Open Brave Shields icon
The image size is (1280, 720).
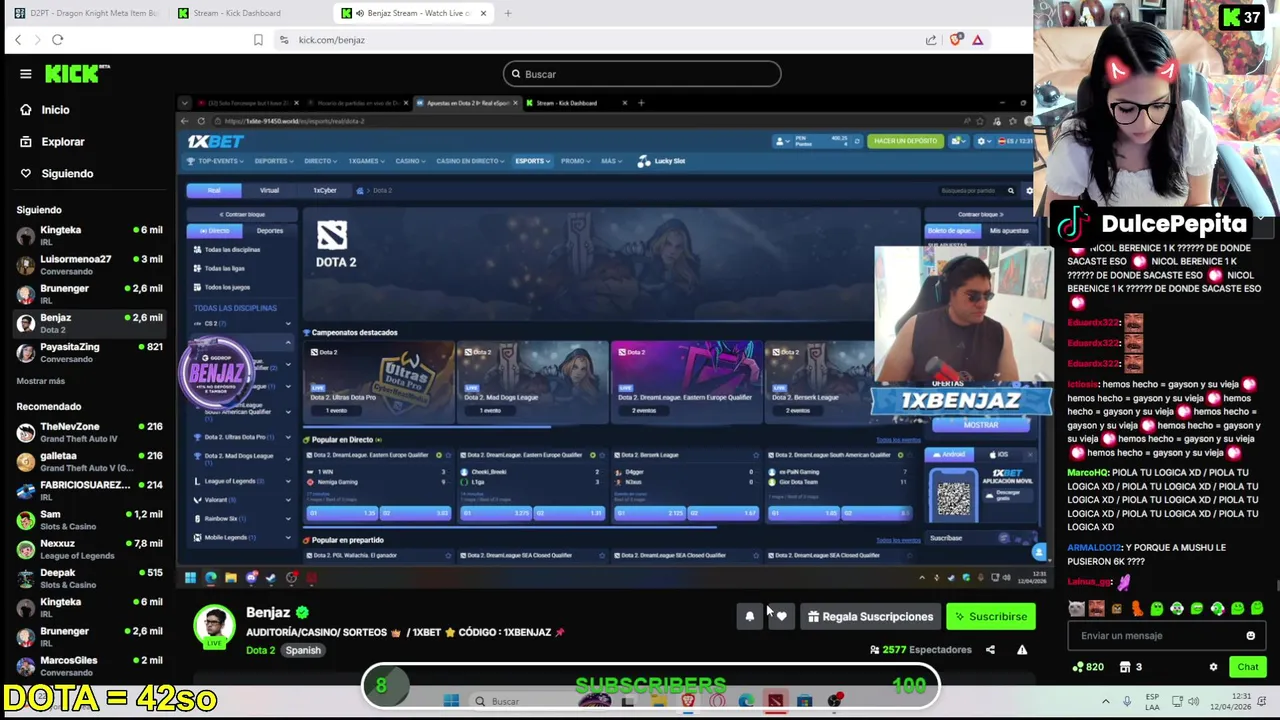956,40
